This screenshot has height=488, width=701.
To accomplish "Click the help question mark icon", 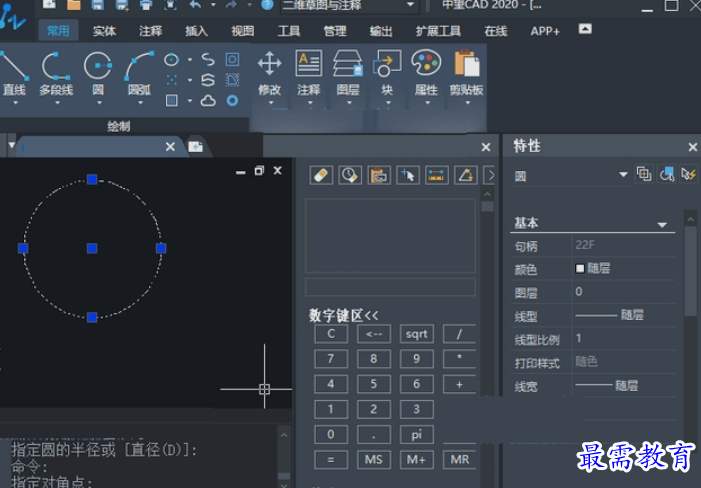I will 267,5.
